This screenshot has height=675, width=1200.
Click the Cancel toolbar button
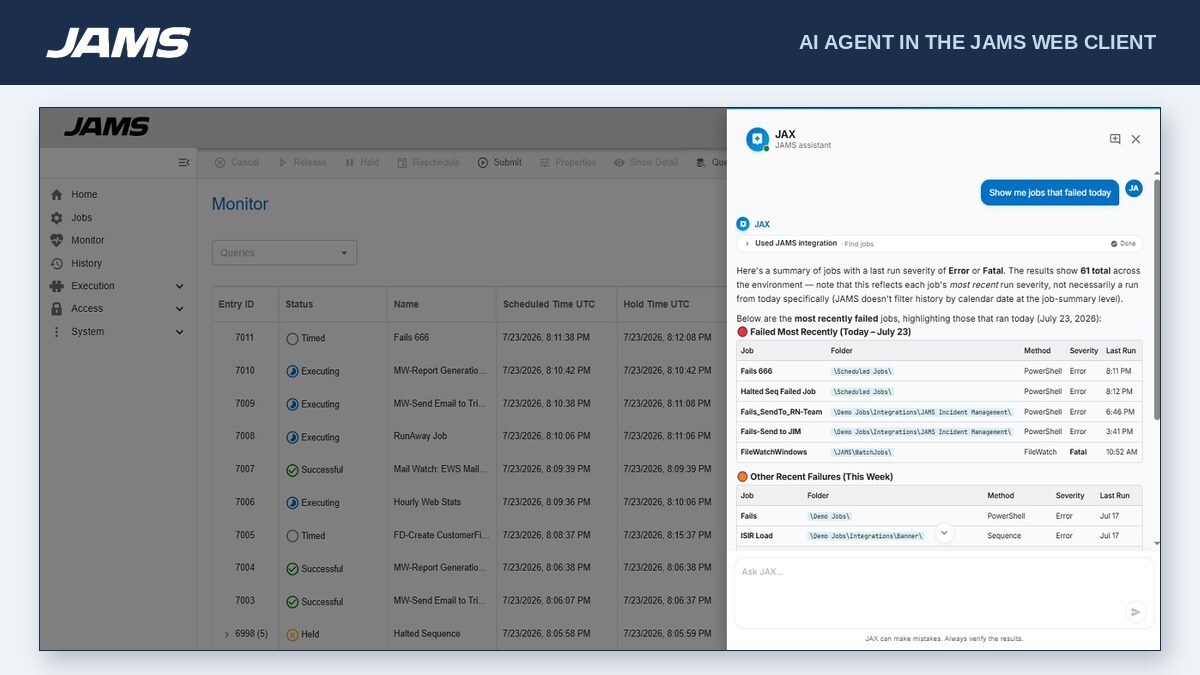(x=236, y=162)
